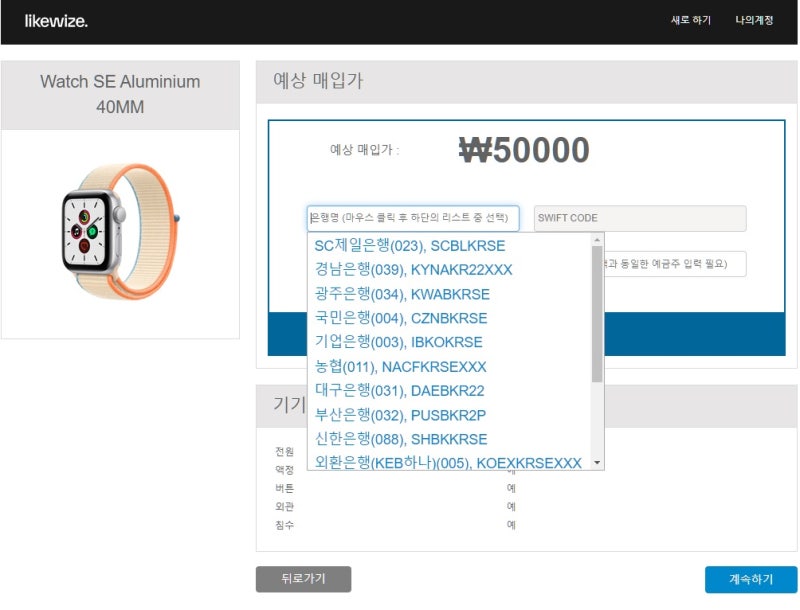Click the bank list scrollbar thumb

click(597, 314)
